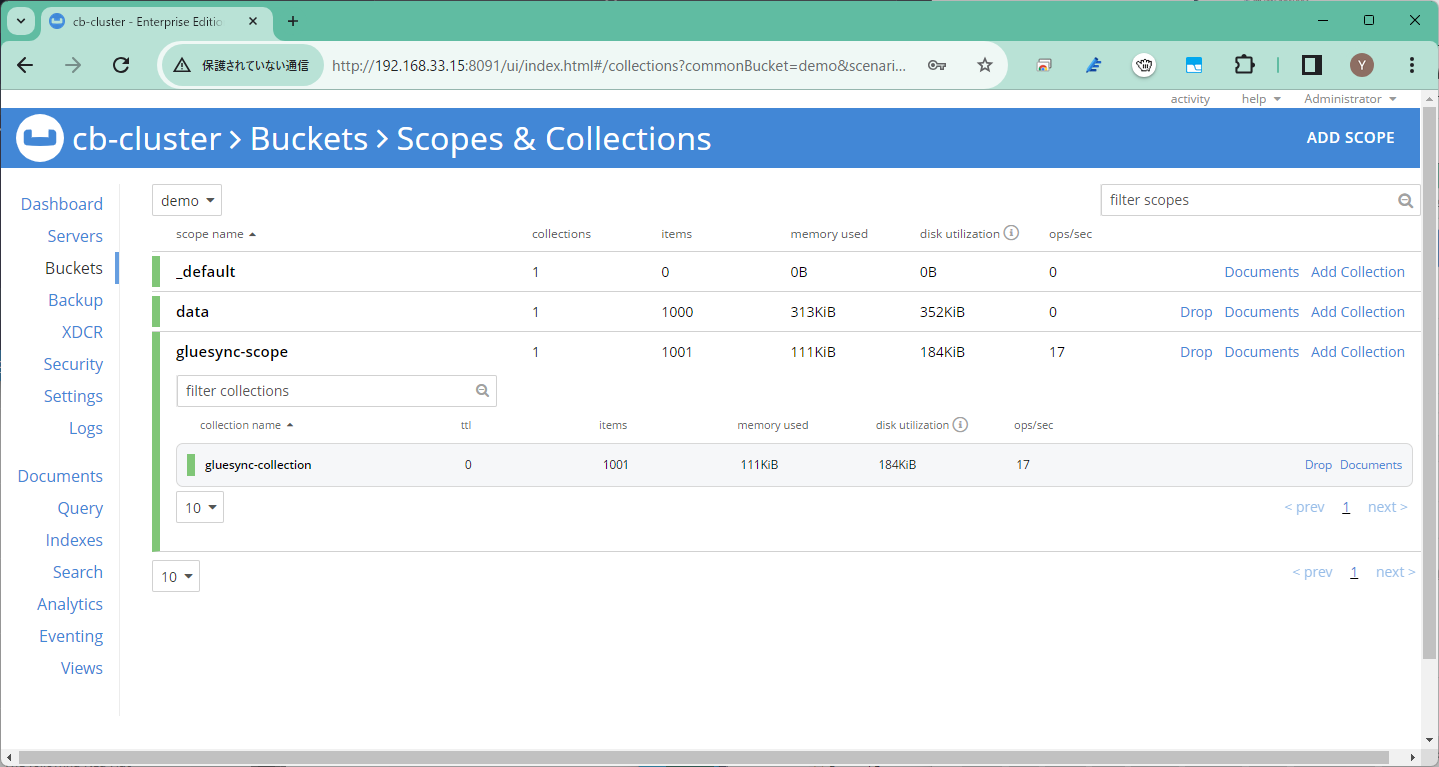Screen dimensions: 1439x767
Task: Open Documents for the _default scope
Action: (1262, 272)
